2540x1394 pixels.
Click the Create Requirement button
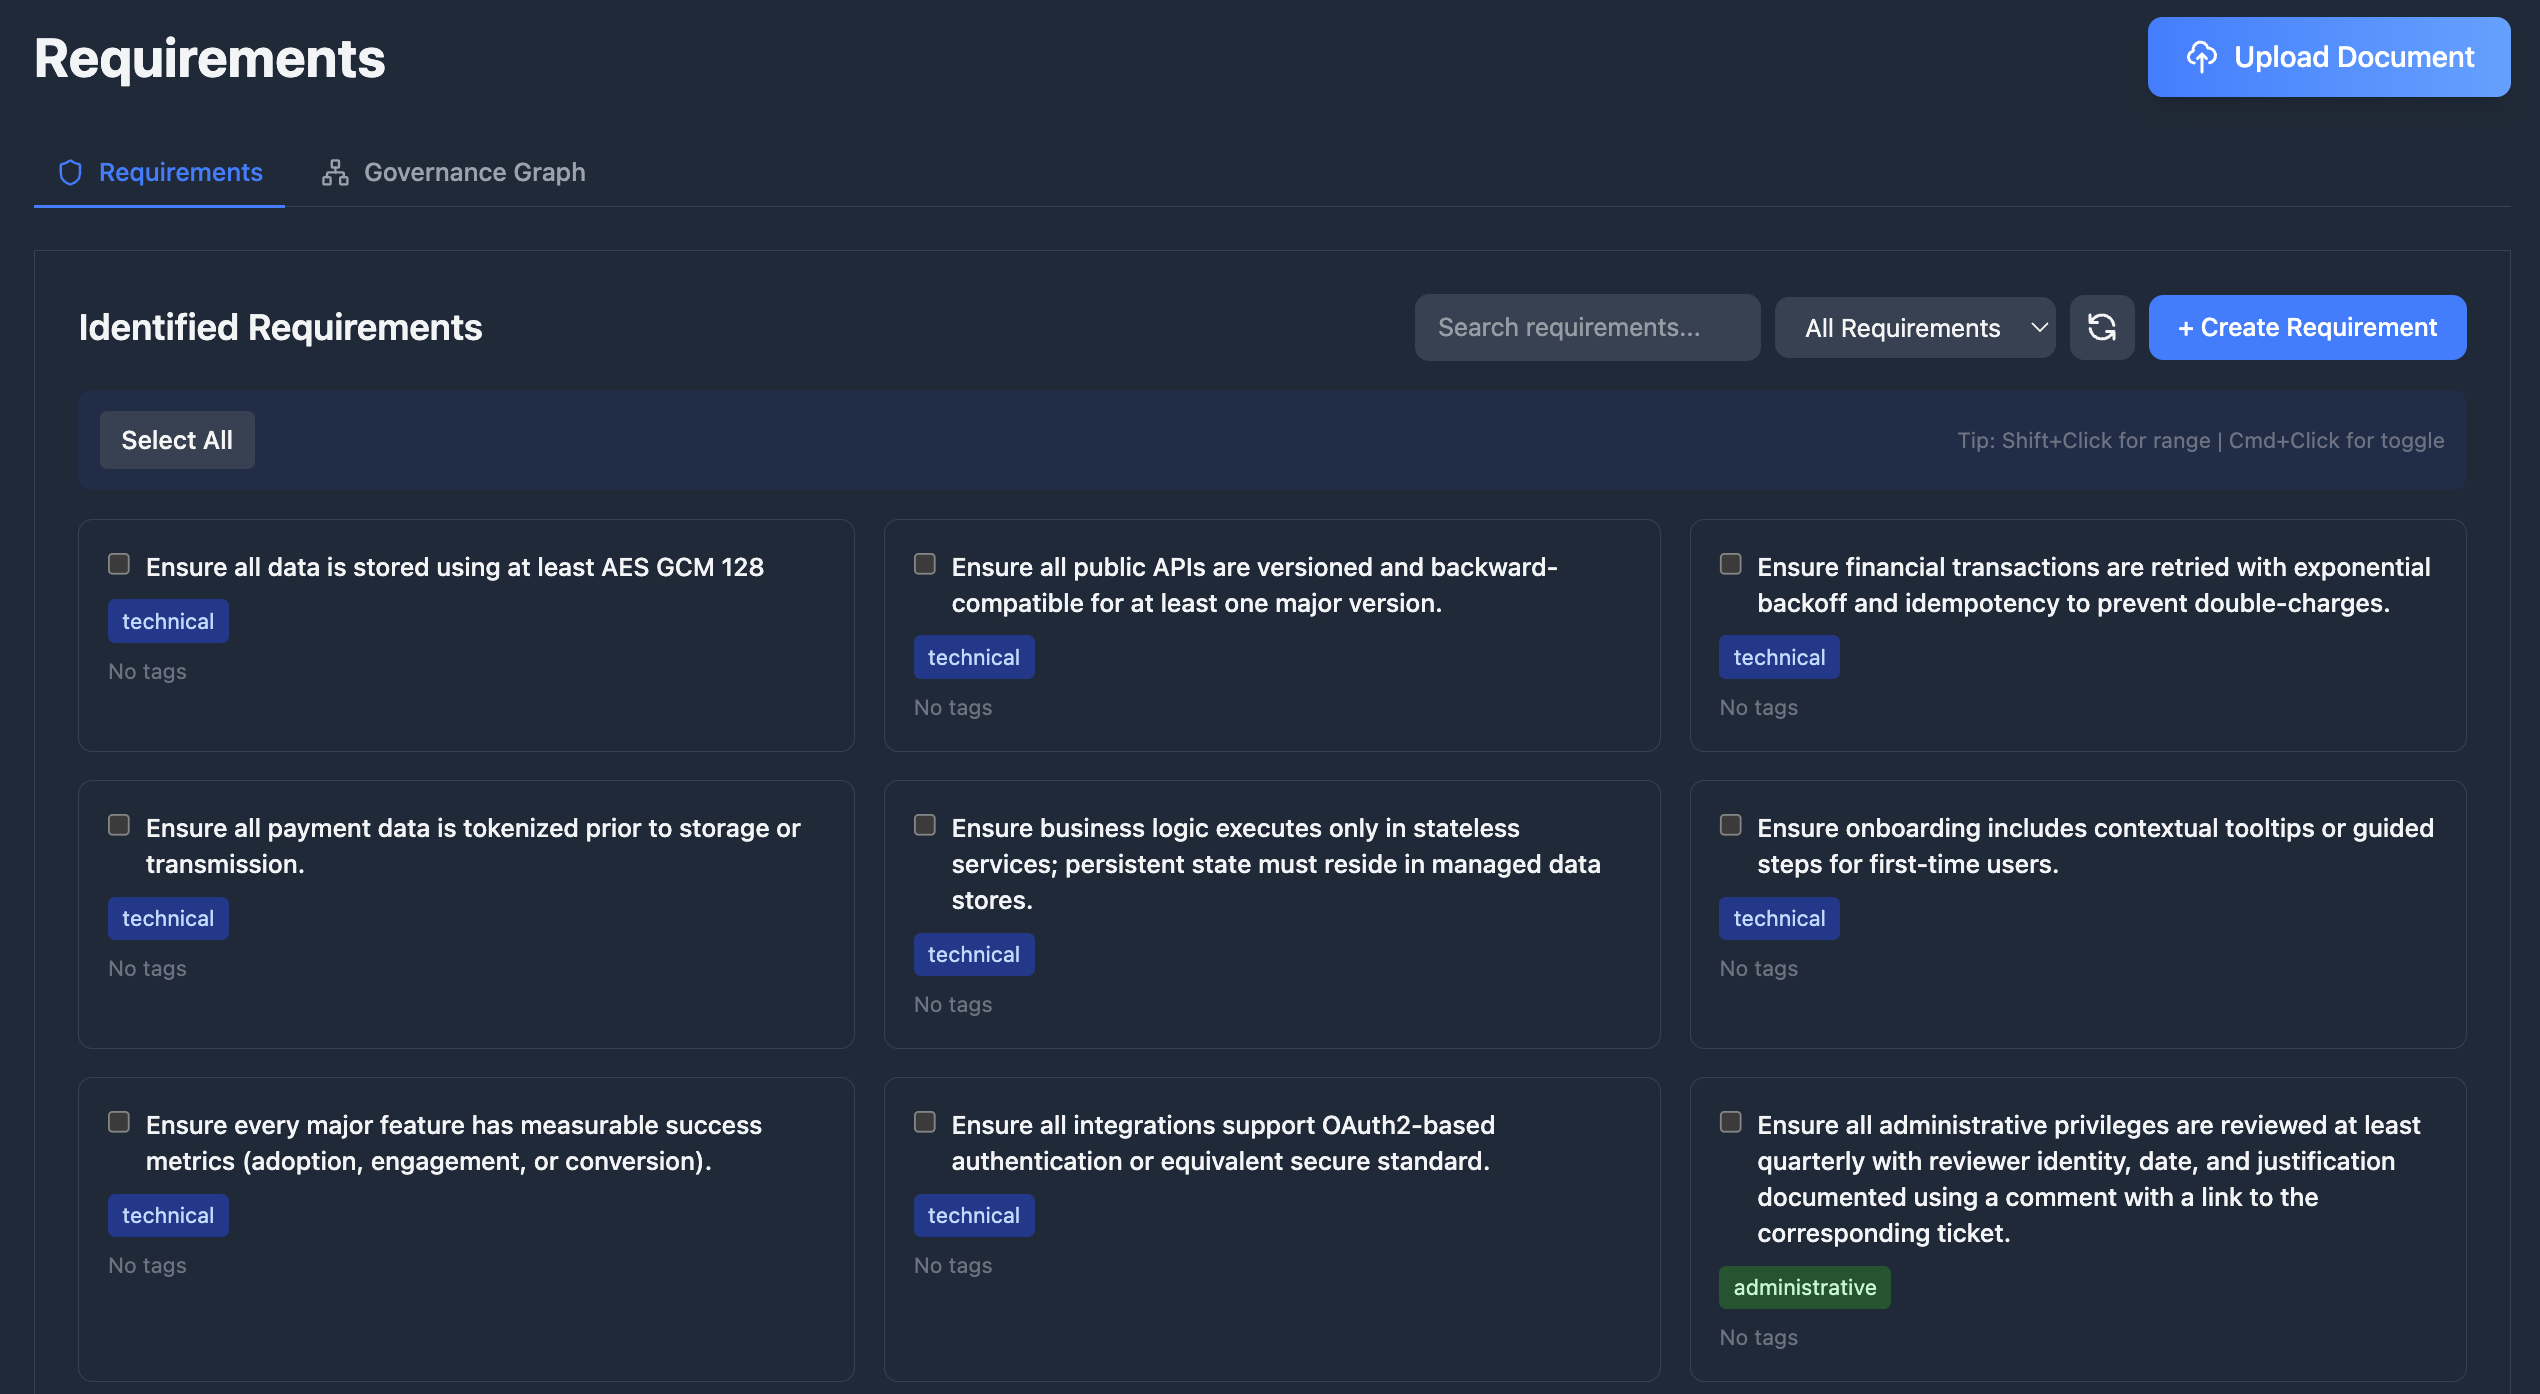tap(2307, 327)
